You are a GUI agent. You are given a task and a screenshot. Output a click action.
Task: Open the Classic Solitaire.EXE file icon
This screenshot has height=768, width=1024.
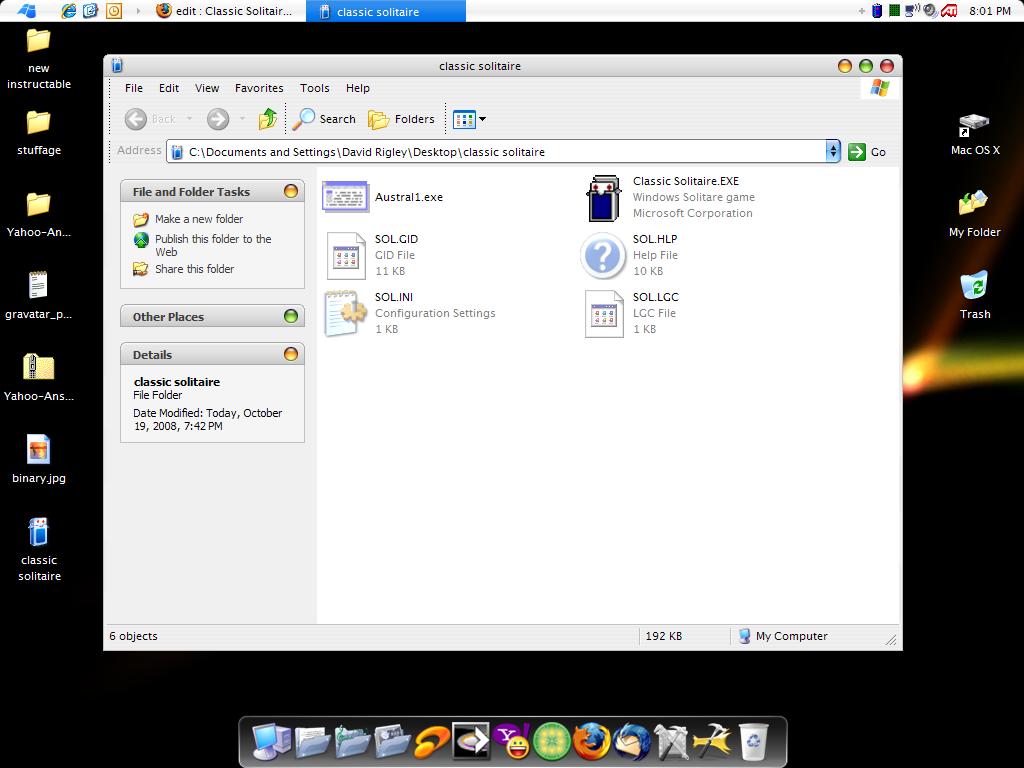click(x=604, y=197)
